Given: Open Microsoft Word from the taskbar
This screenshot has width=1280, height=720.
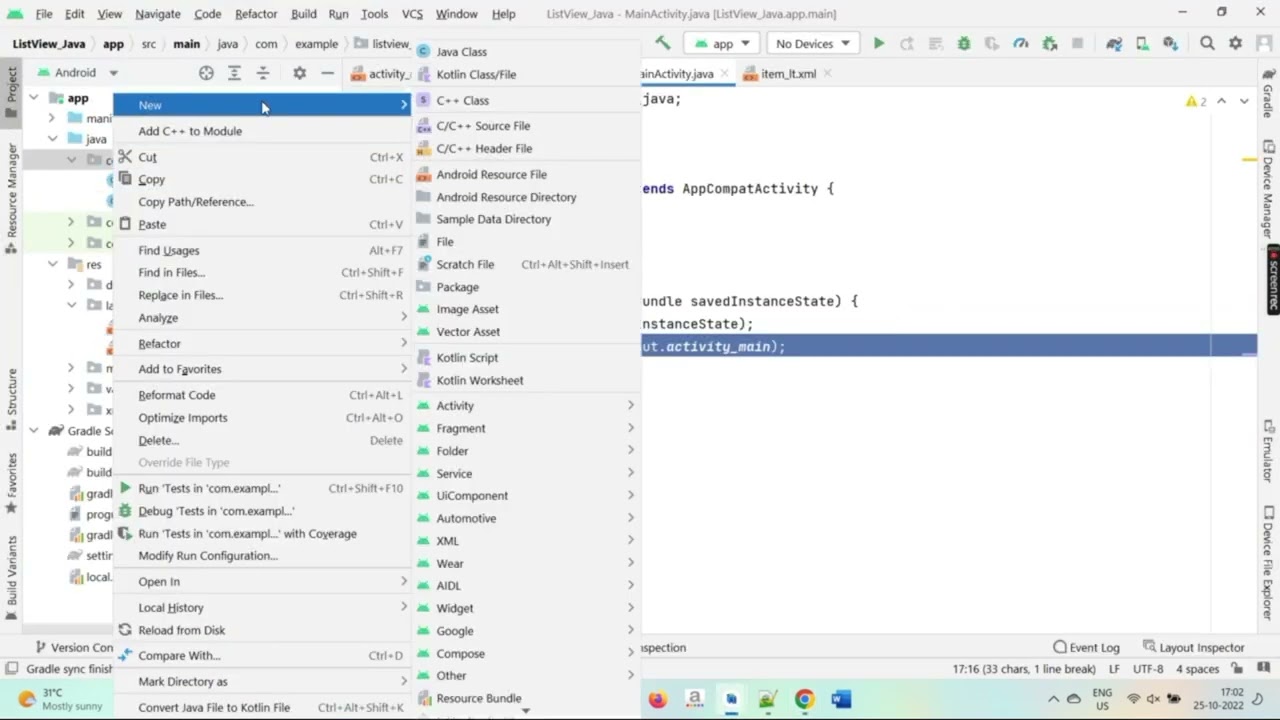Looking at the screenshot, I should click(841, 699).
